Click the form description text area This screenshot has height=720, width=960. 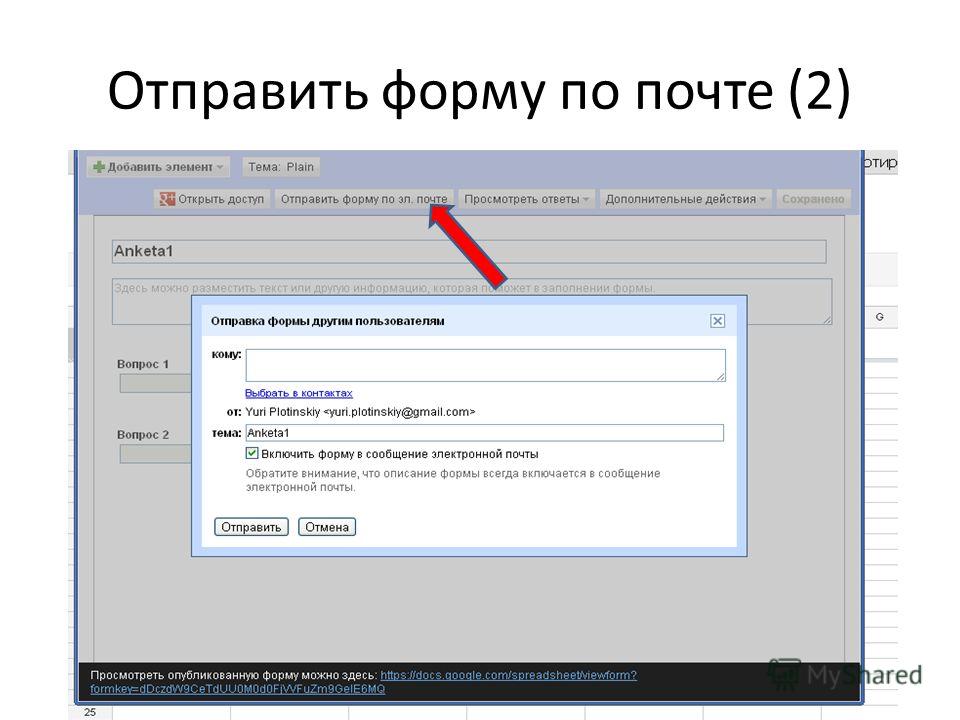pos(472,301)
